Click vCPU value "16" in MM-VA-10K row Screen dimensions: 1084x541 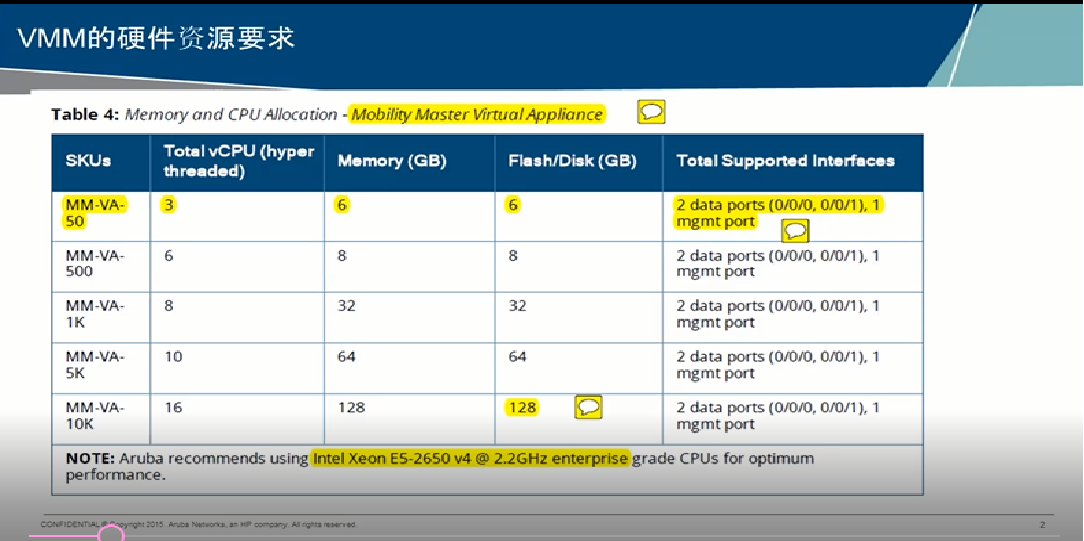(x=173, y=408)
